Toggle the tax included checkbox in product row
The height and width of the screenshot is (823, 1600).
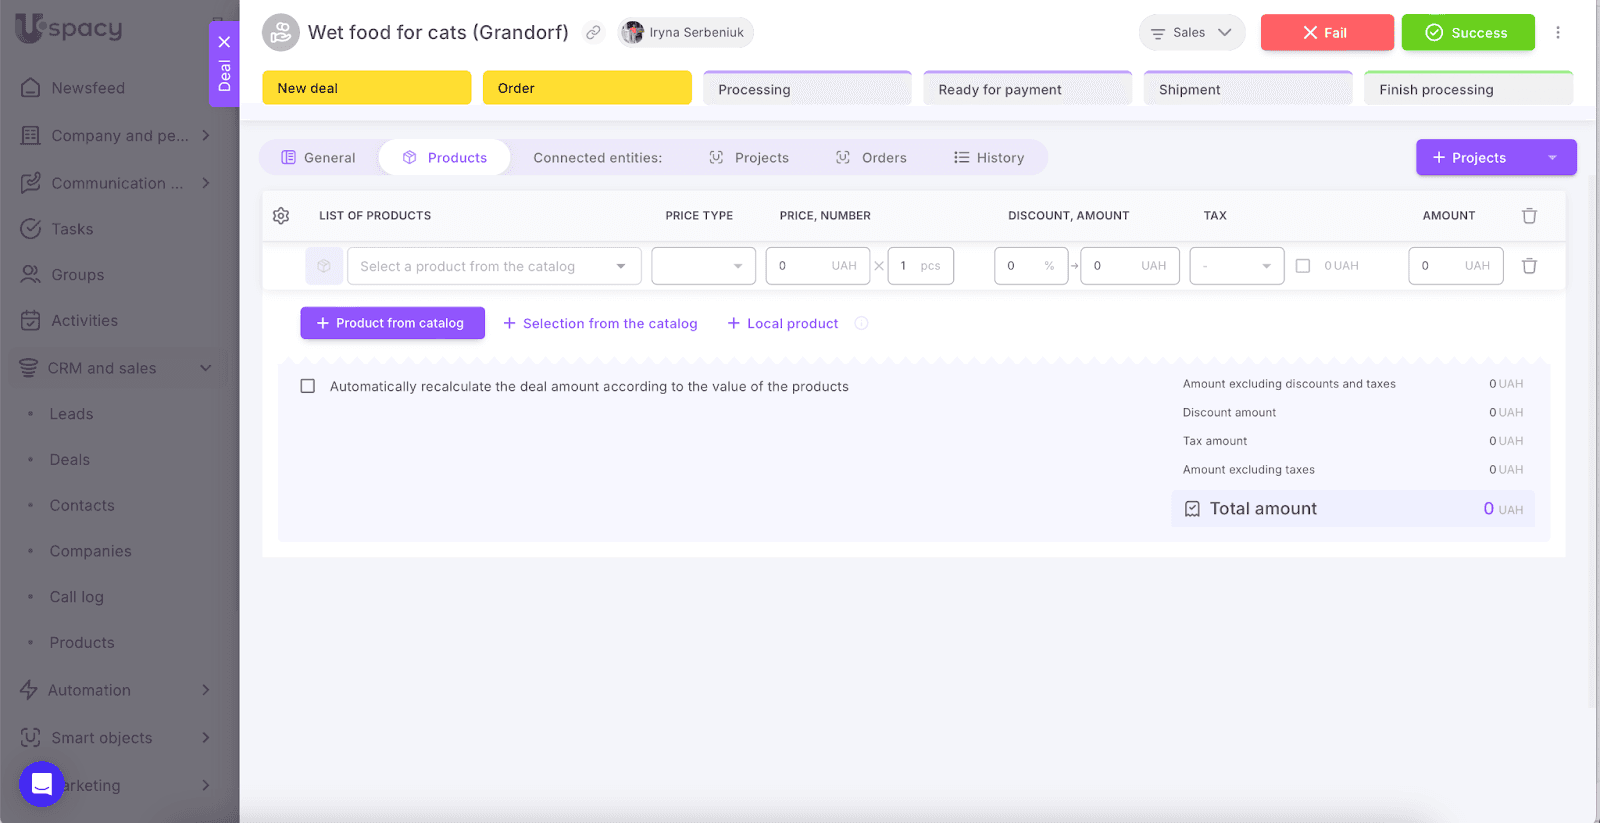[x=1302, y=266]
